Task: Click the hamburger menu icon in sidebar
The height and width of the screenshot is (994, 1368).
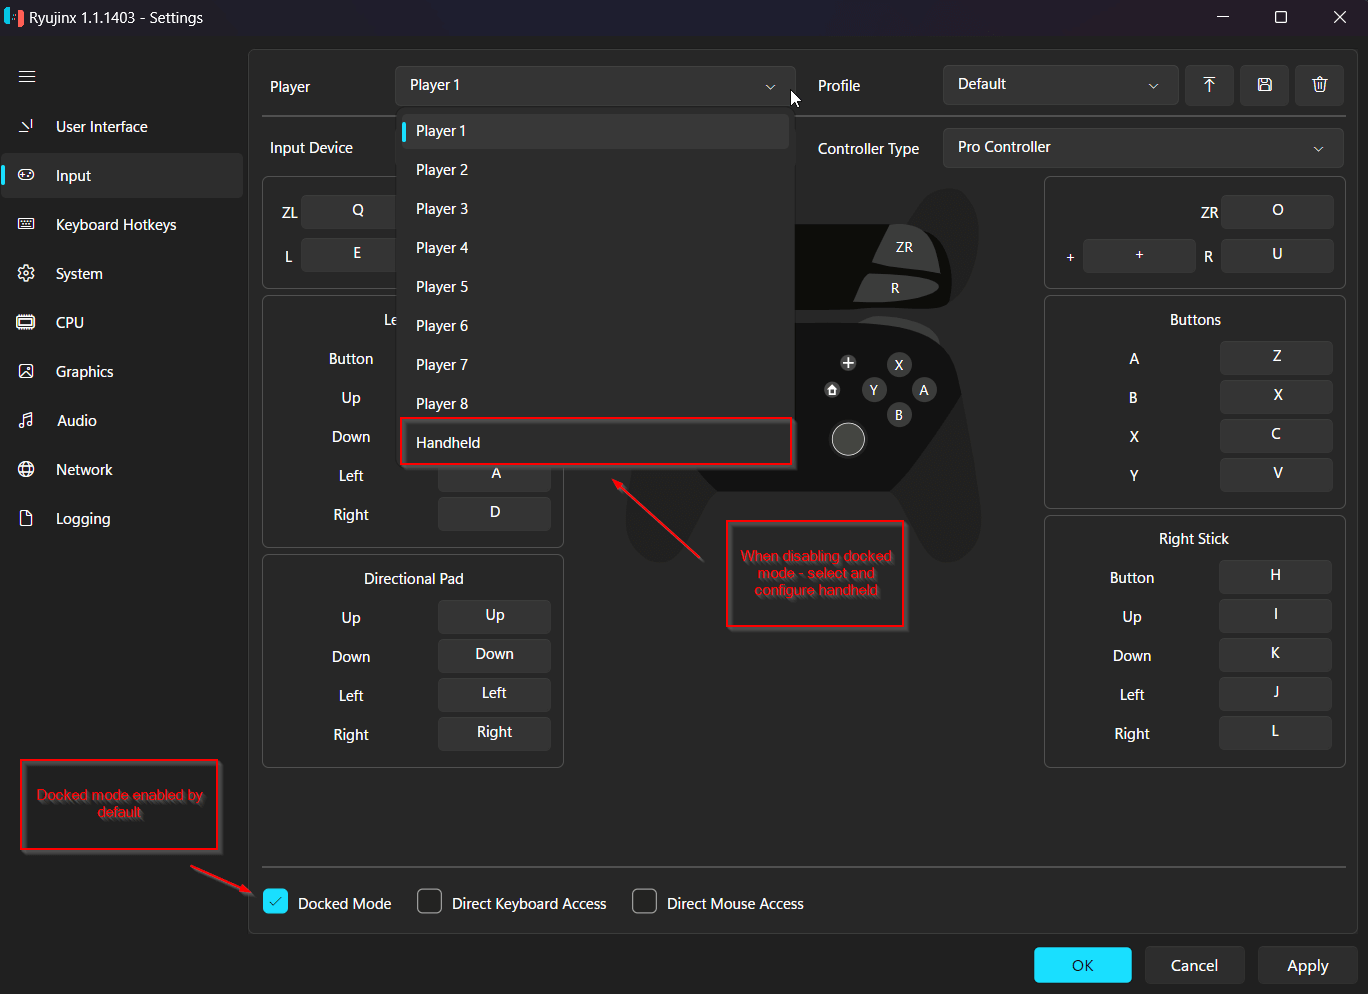Action: coord(27,77)
